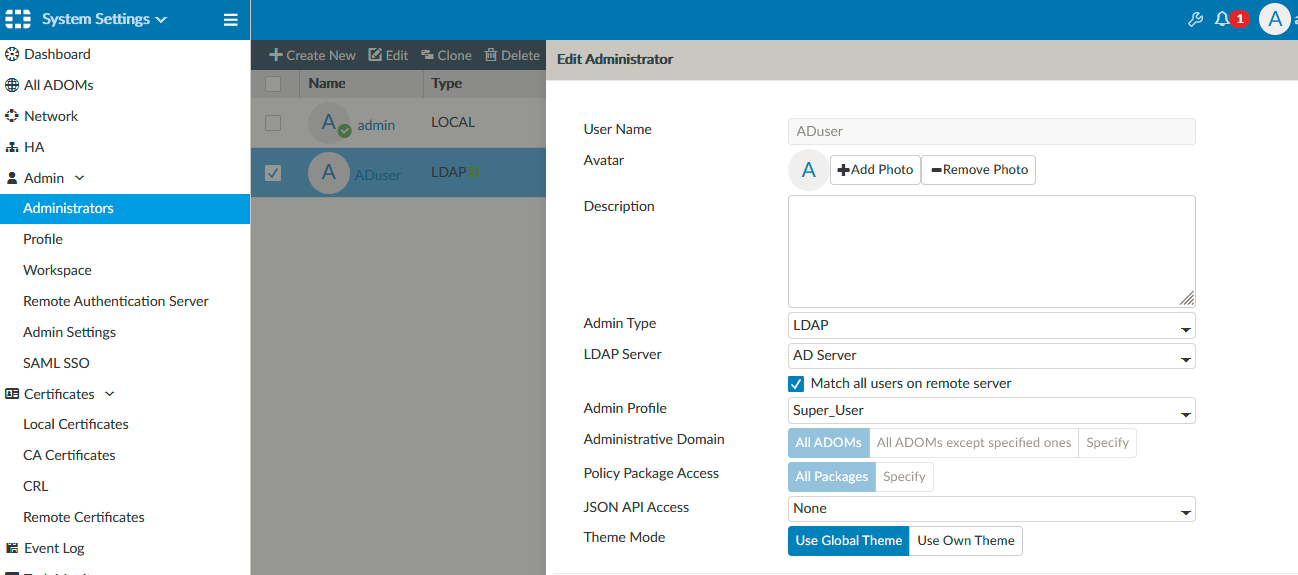
Task: Go to Remote Authentication Server page
Action: 116,301
